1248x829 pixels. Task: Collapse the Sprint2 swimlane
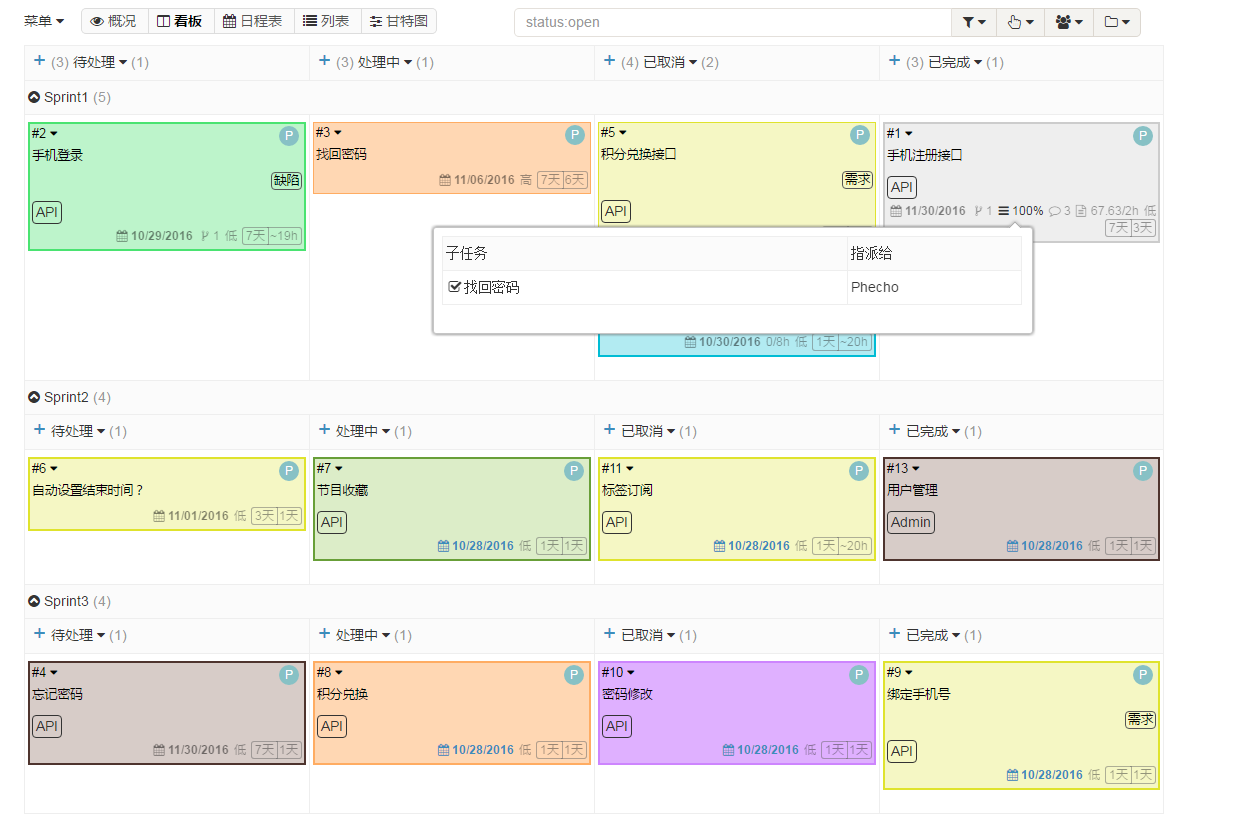(x=34, y=397)
